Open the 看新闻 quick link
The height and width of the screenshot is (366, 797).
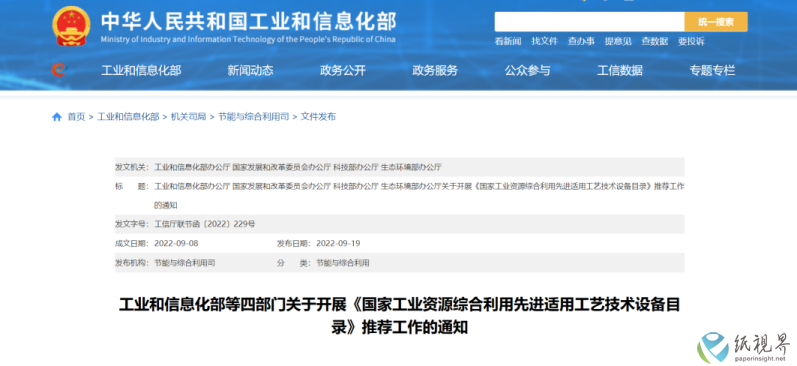[508, 42]
